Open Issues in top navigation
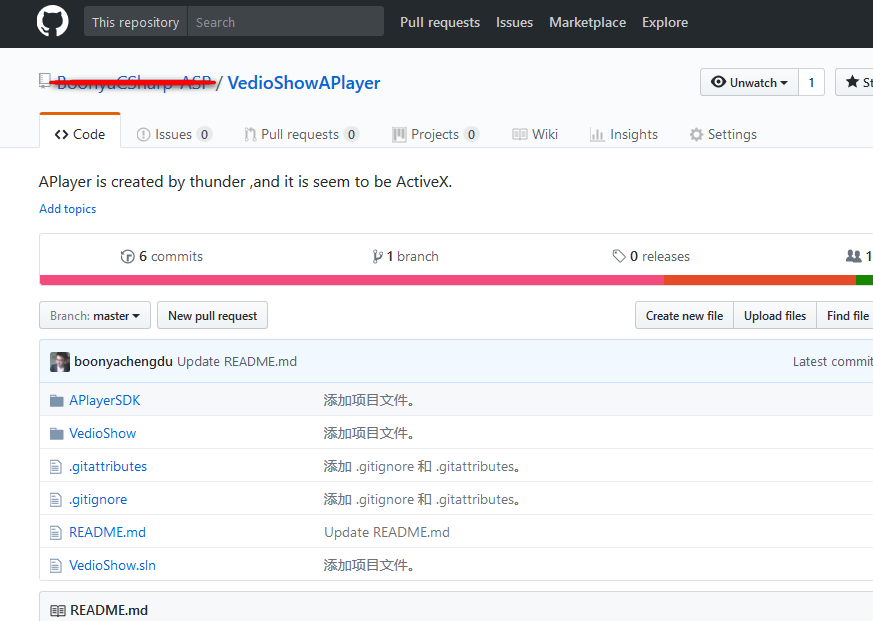Viewport: 873px width, 621px height. click(514, 22)
